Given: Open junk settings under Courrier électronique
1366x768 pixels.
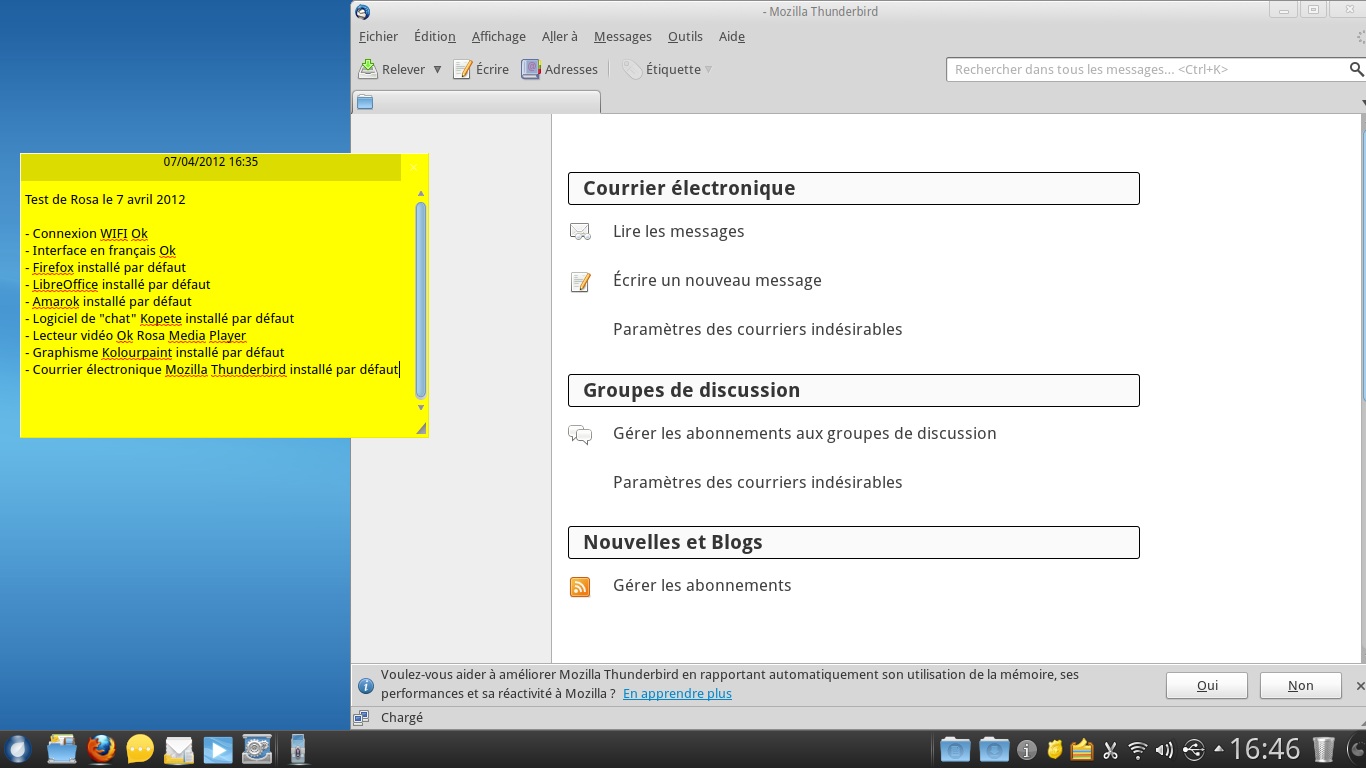Looking at the screenshot, I should [x=758, y=329].
